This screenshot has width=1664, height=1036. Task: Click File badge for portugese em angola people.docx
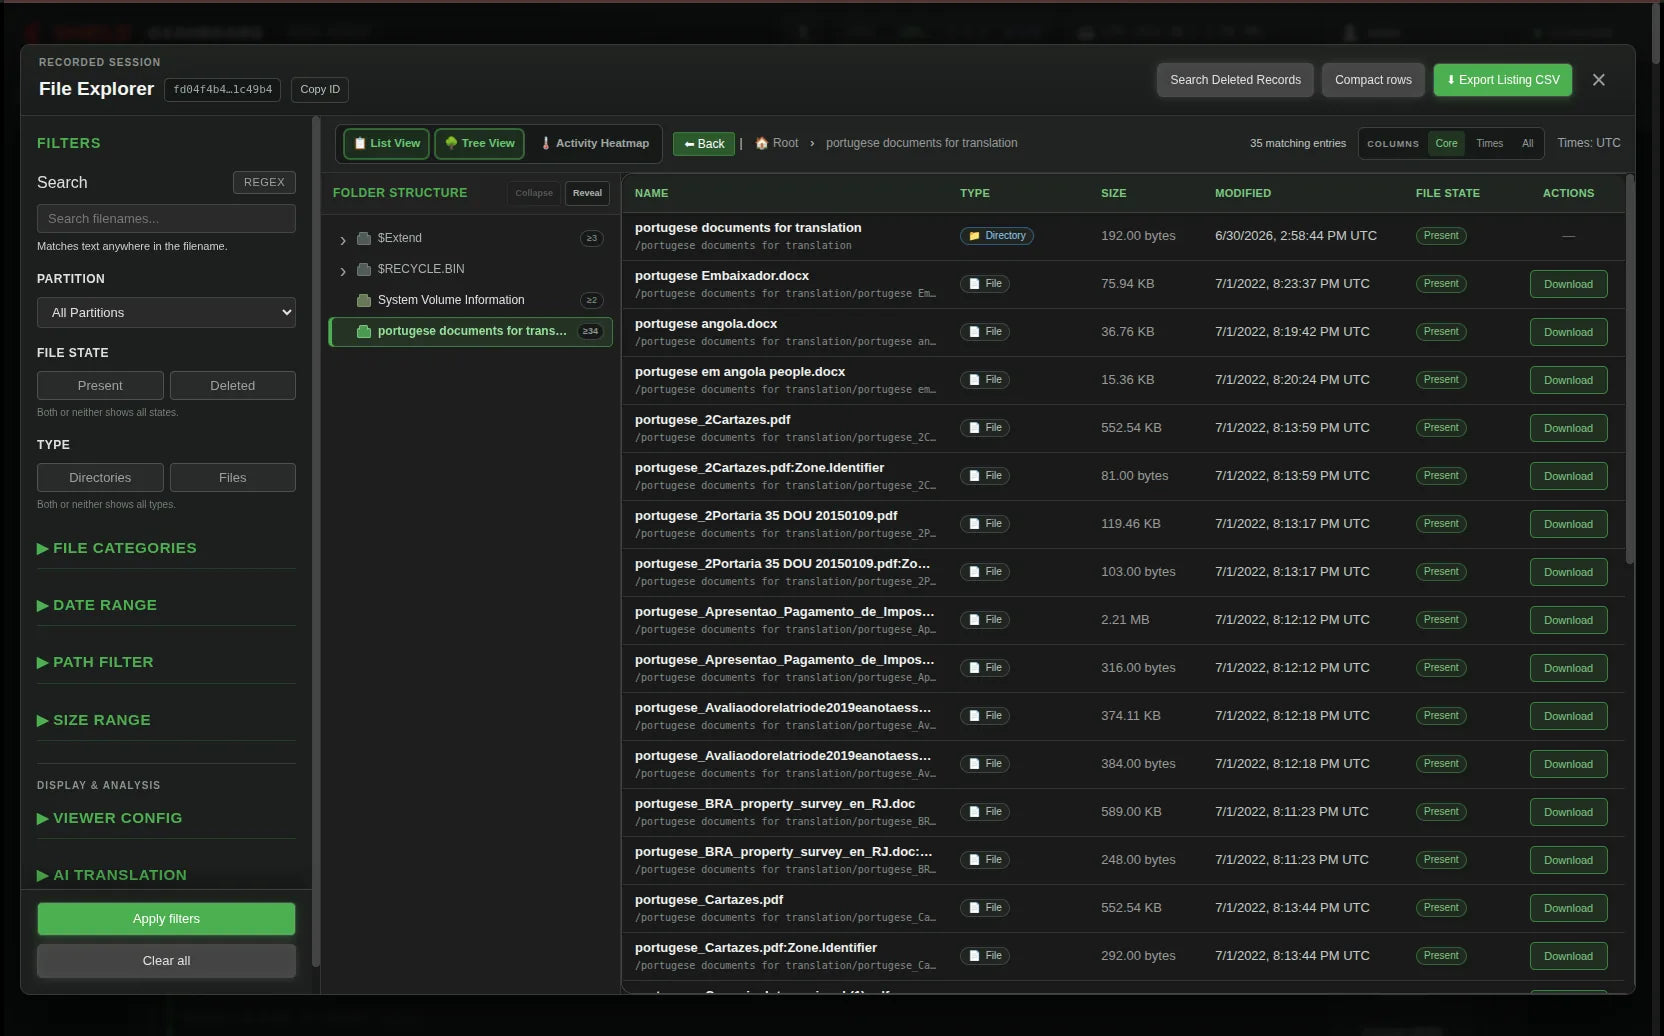pos(985,380)
